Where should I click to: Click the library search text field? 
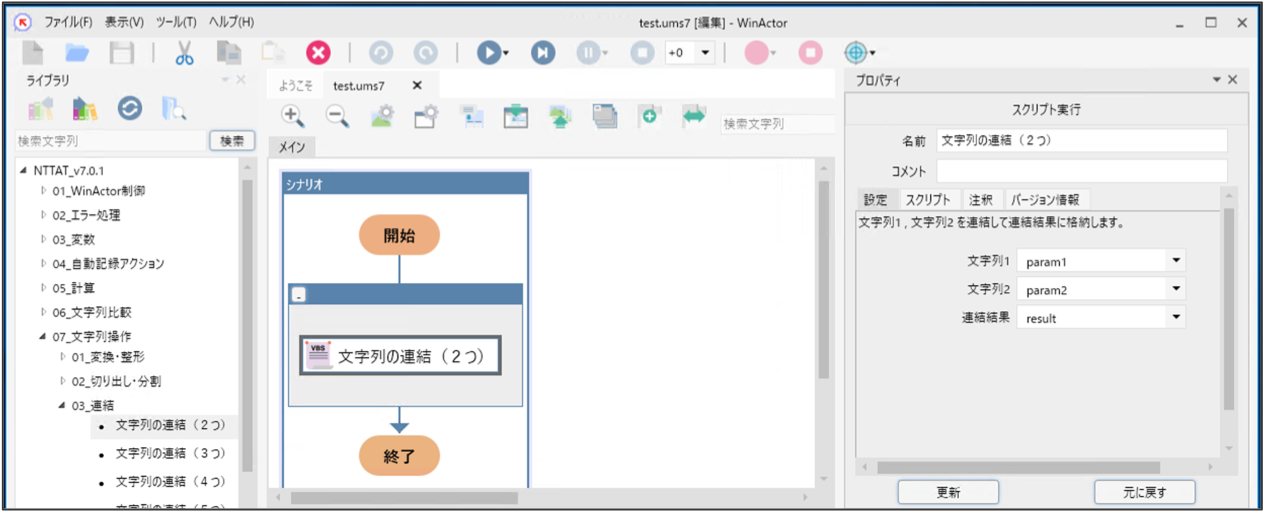tap(110, 141)
